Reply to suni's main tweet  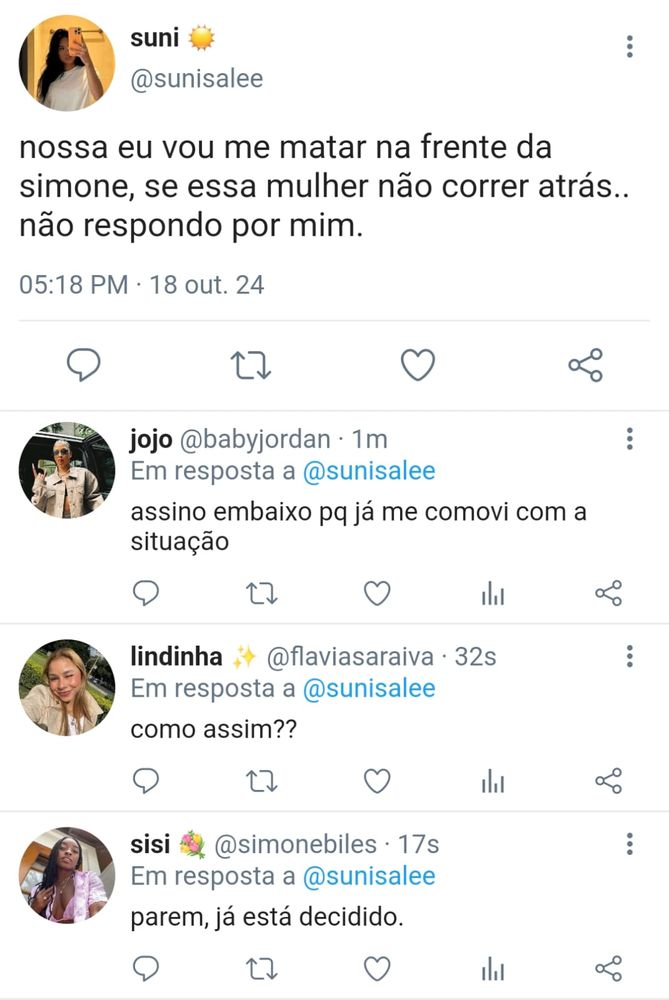pyautogui.click(x=84, y=365)
